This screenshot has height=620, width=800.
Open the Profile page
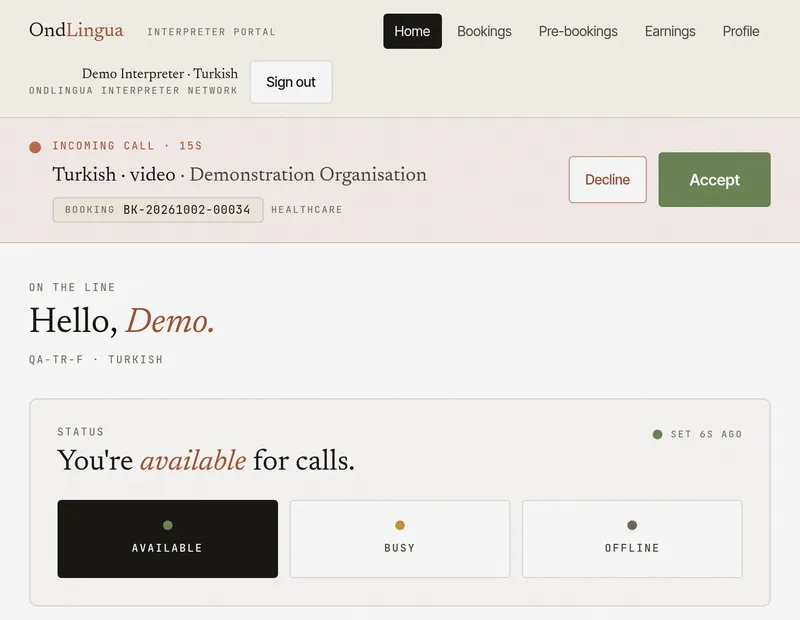point(741,31)
